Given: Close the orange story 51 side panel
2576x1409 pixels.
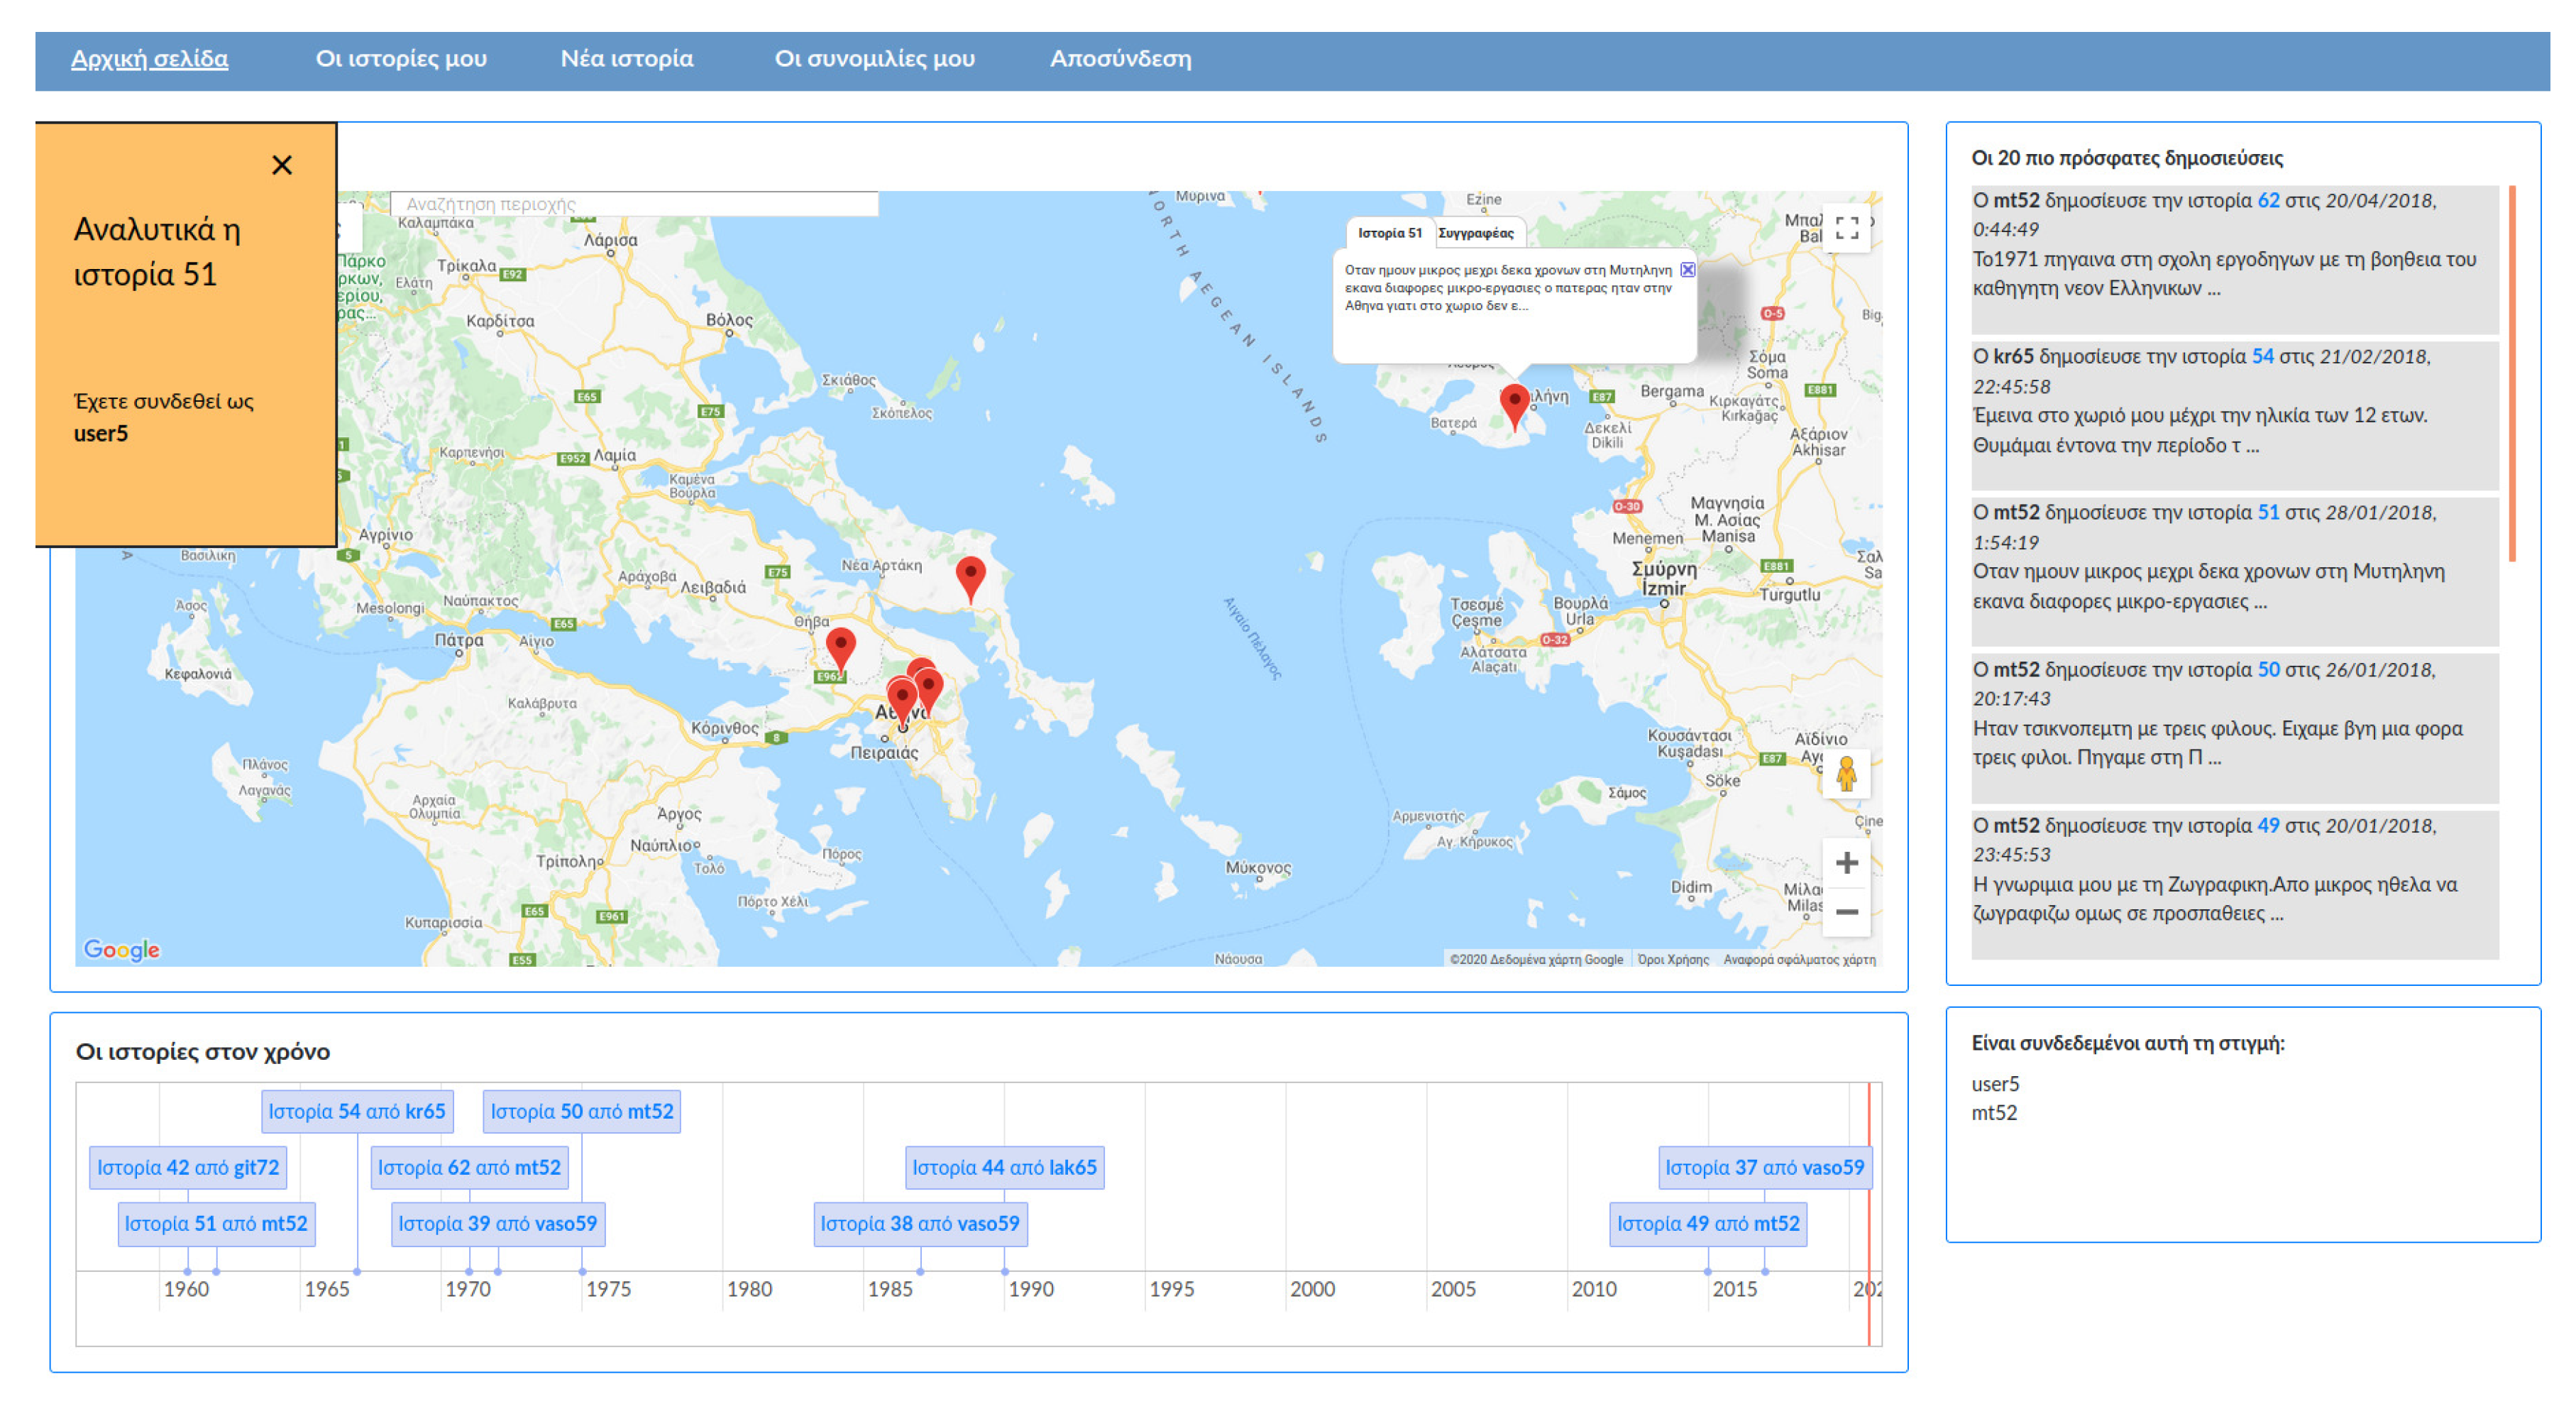Looking at the screenshot, I should 282,165.
